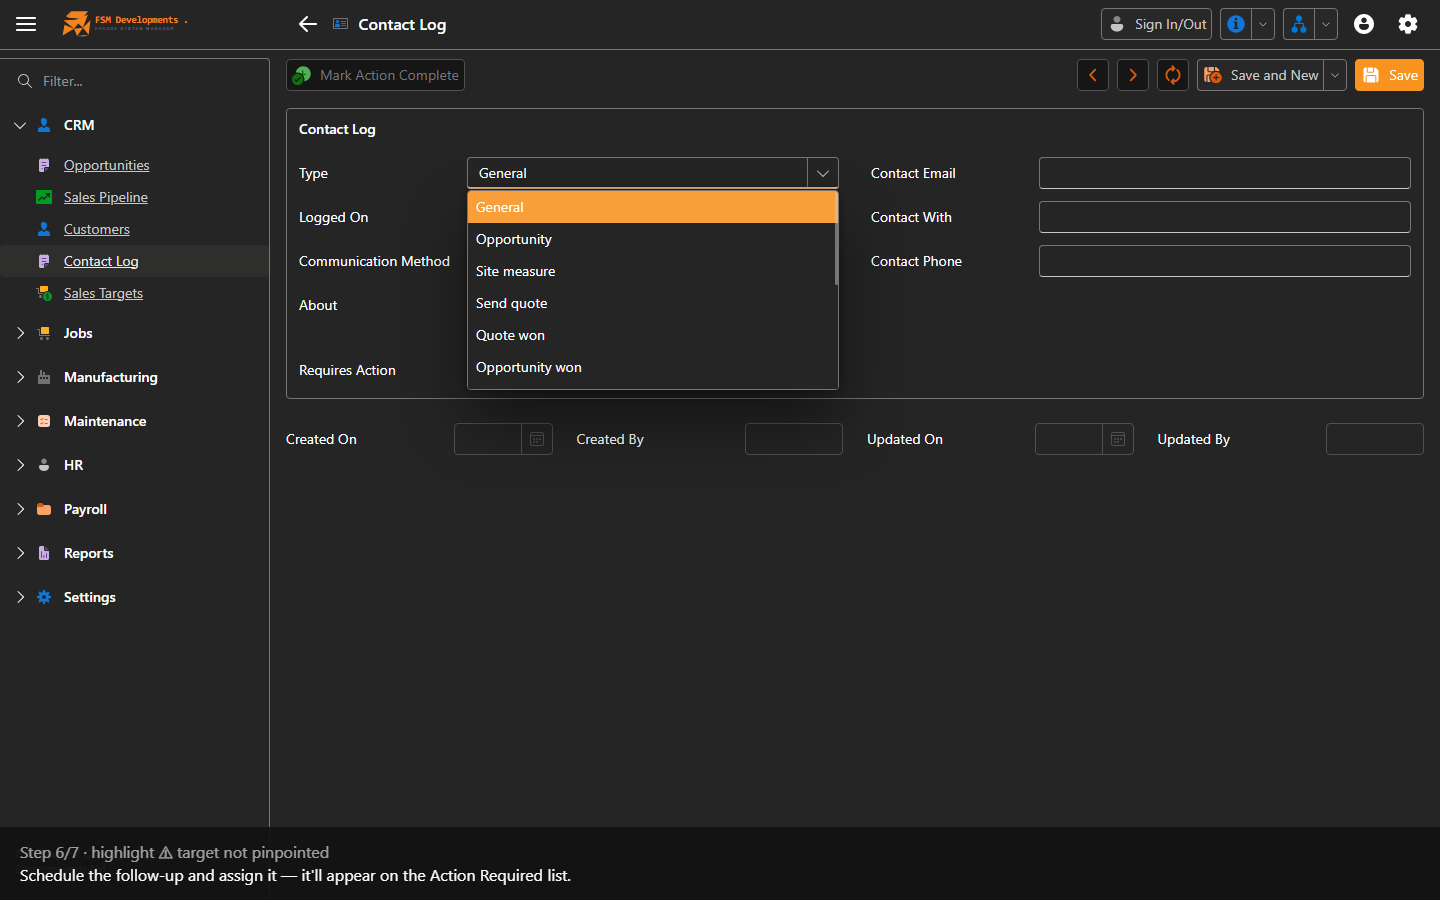Viewport: 1440px width, 900px height.
Task: Click the Created By field
Action: pyautogui.click(x=794, y=439)
